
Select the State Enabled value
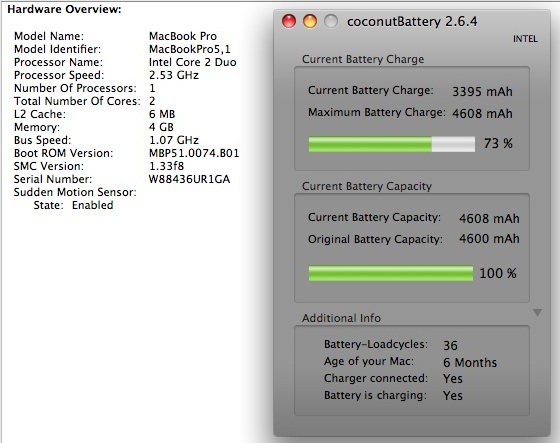click(x=93, y=205)
